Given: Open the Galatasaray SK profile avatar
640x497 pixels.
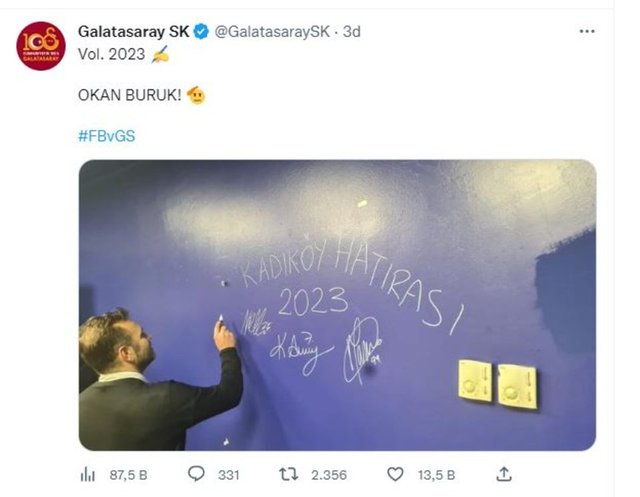Looking at the screenshot, I should click(x=41, y=46).
